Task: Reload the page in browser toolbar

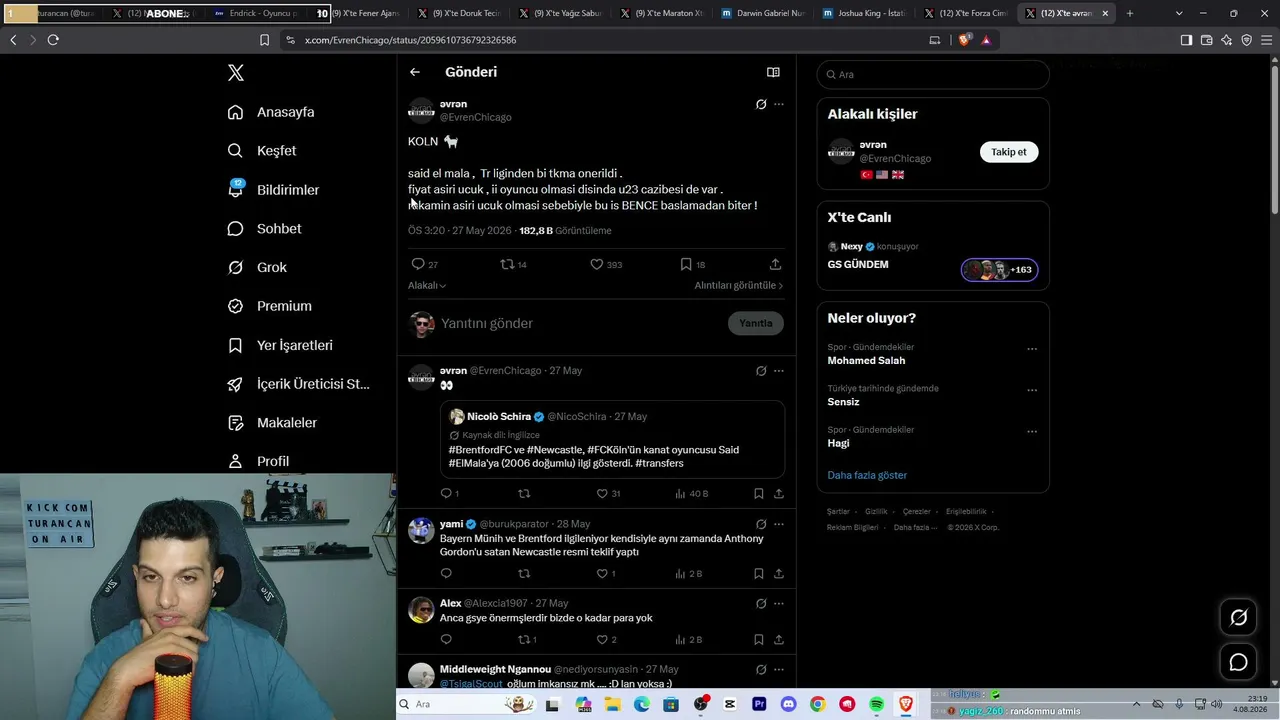Action: point(53,40)
